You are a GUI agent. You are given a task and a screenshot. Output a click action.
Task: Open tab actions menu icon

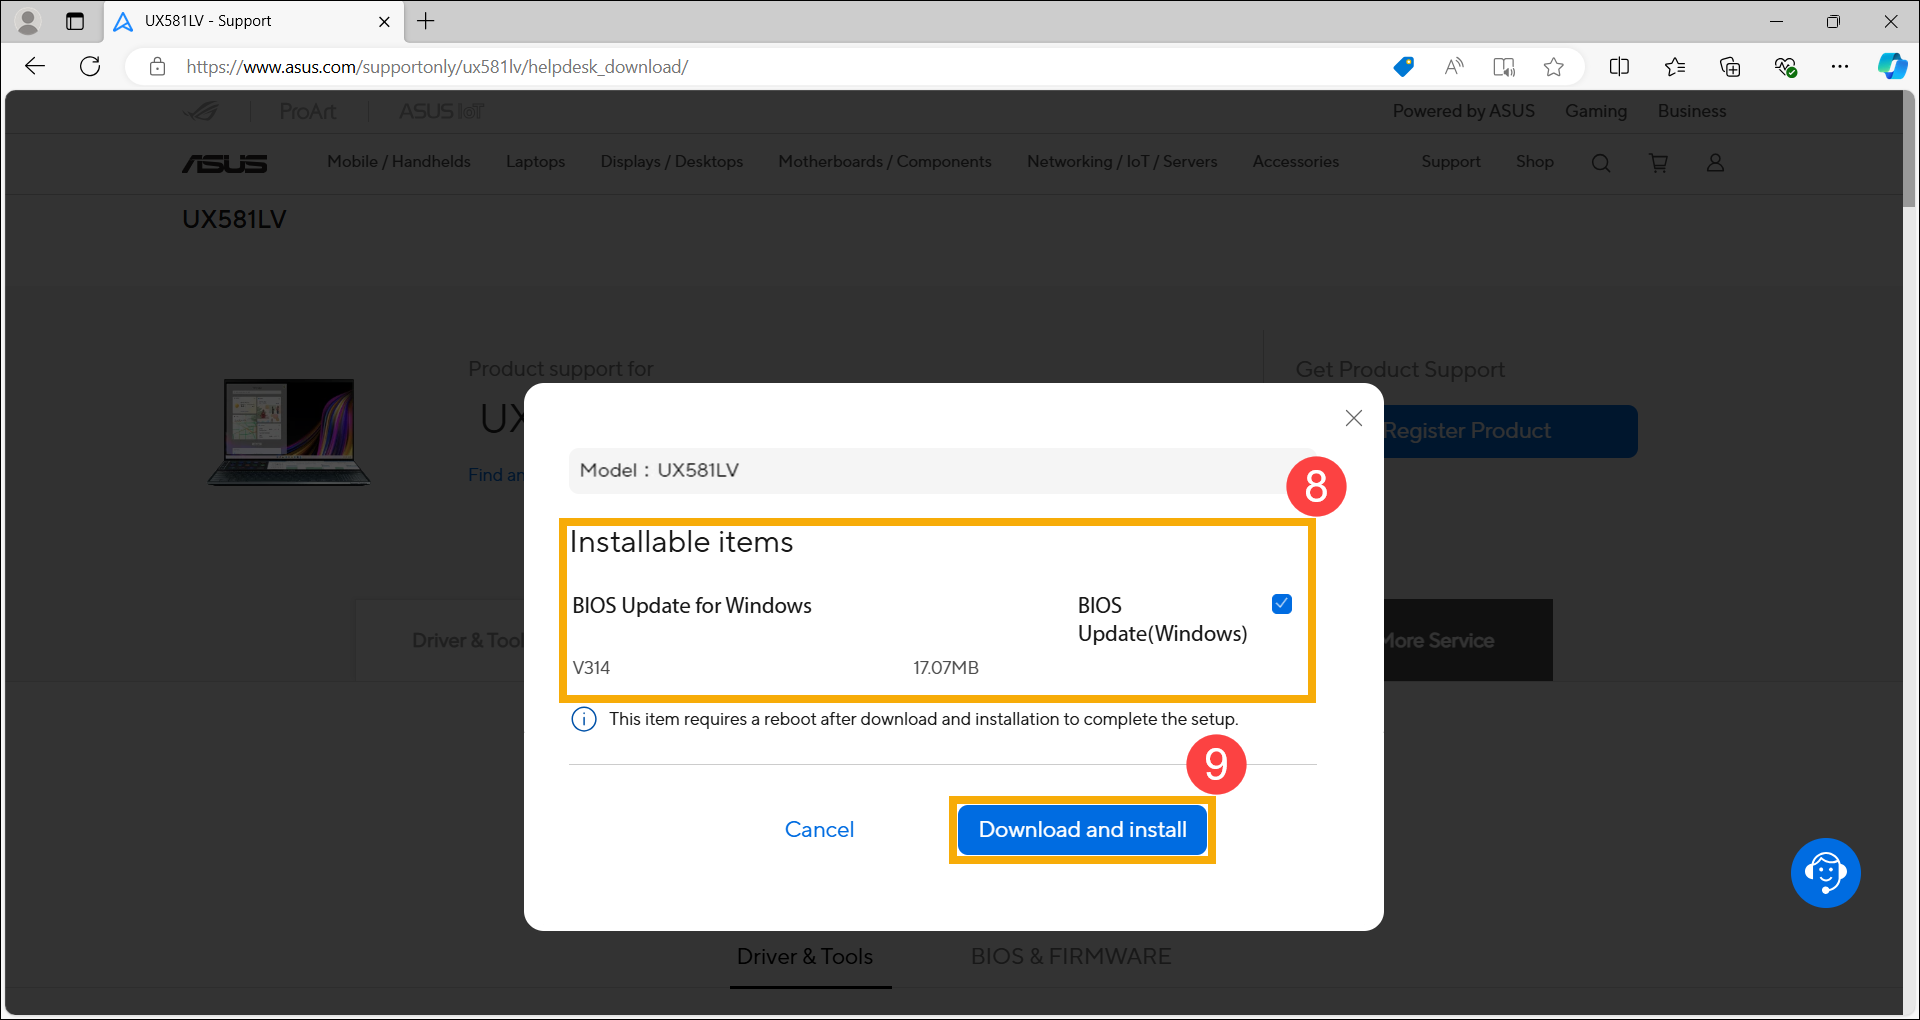point(75,21)
